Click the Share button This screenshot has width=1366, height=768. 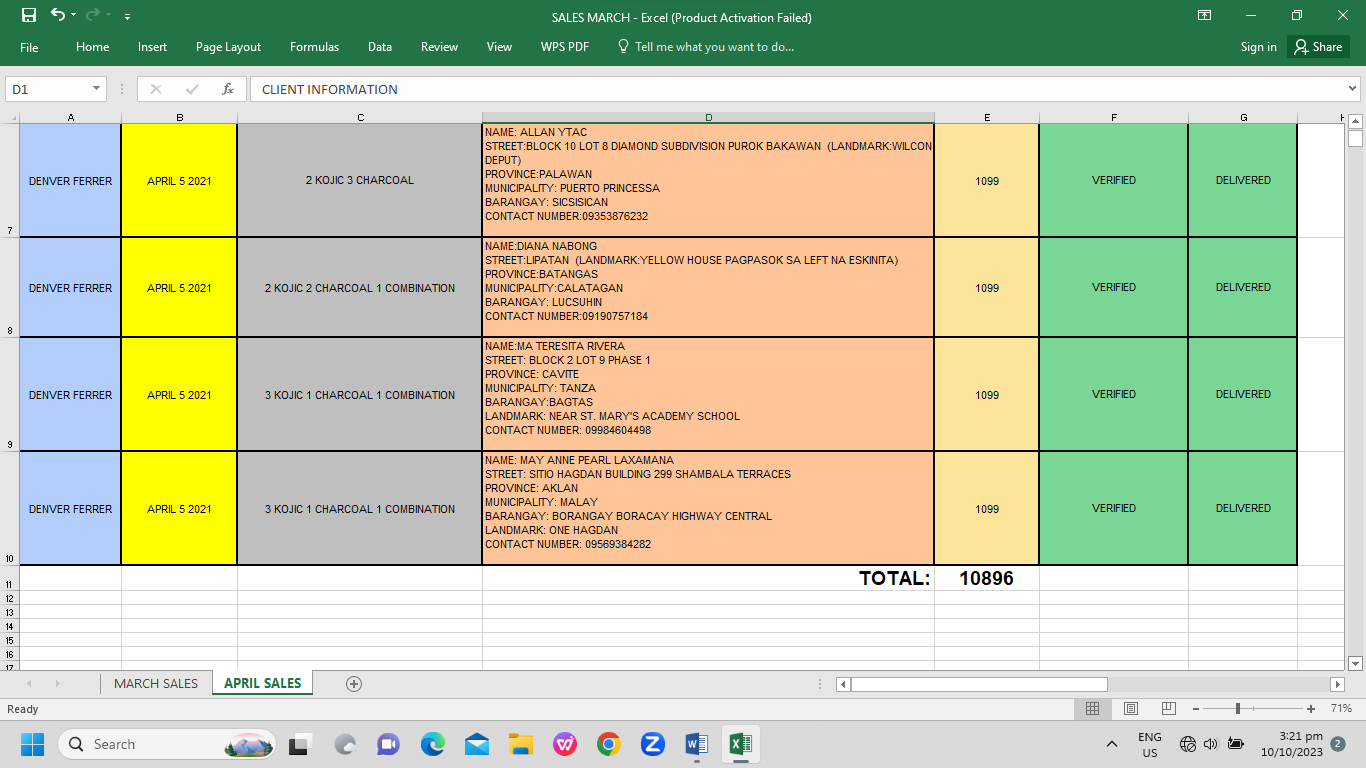pyautogui.click(x=1318, y=47)
